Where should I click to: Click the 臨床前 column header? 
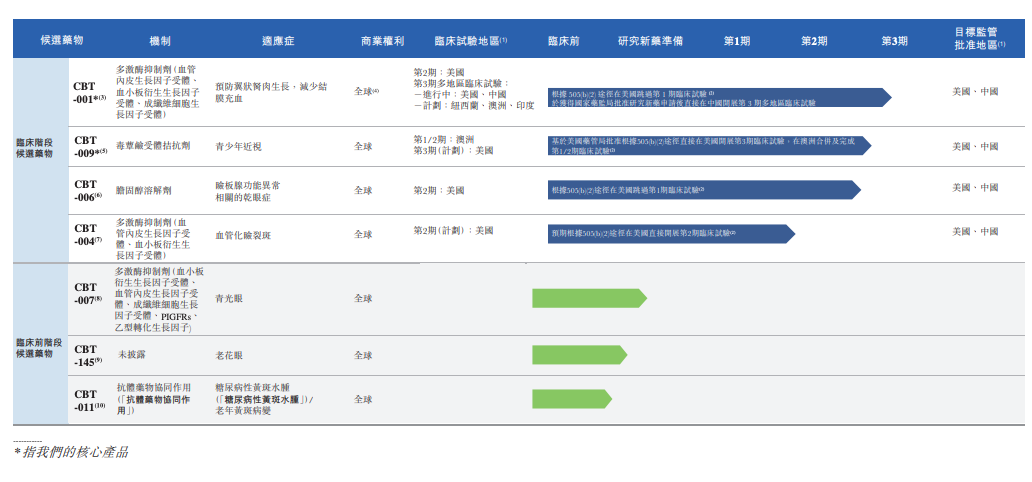(x=563, y=40)
